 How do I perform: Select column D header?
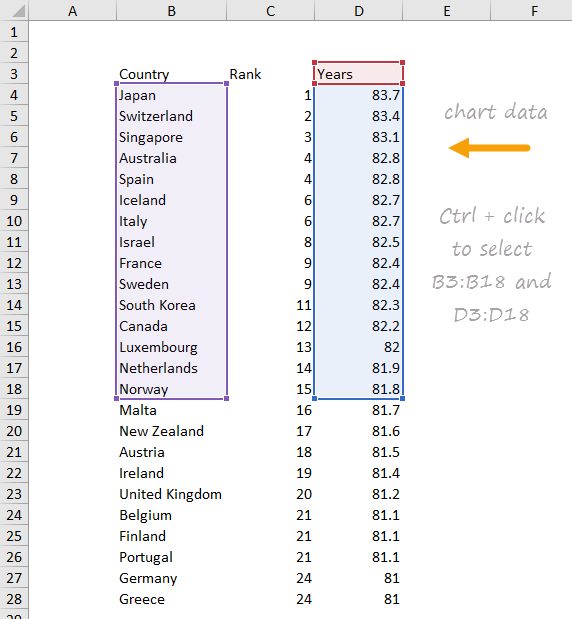coord(358,10)
